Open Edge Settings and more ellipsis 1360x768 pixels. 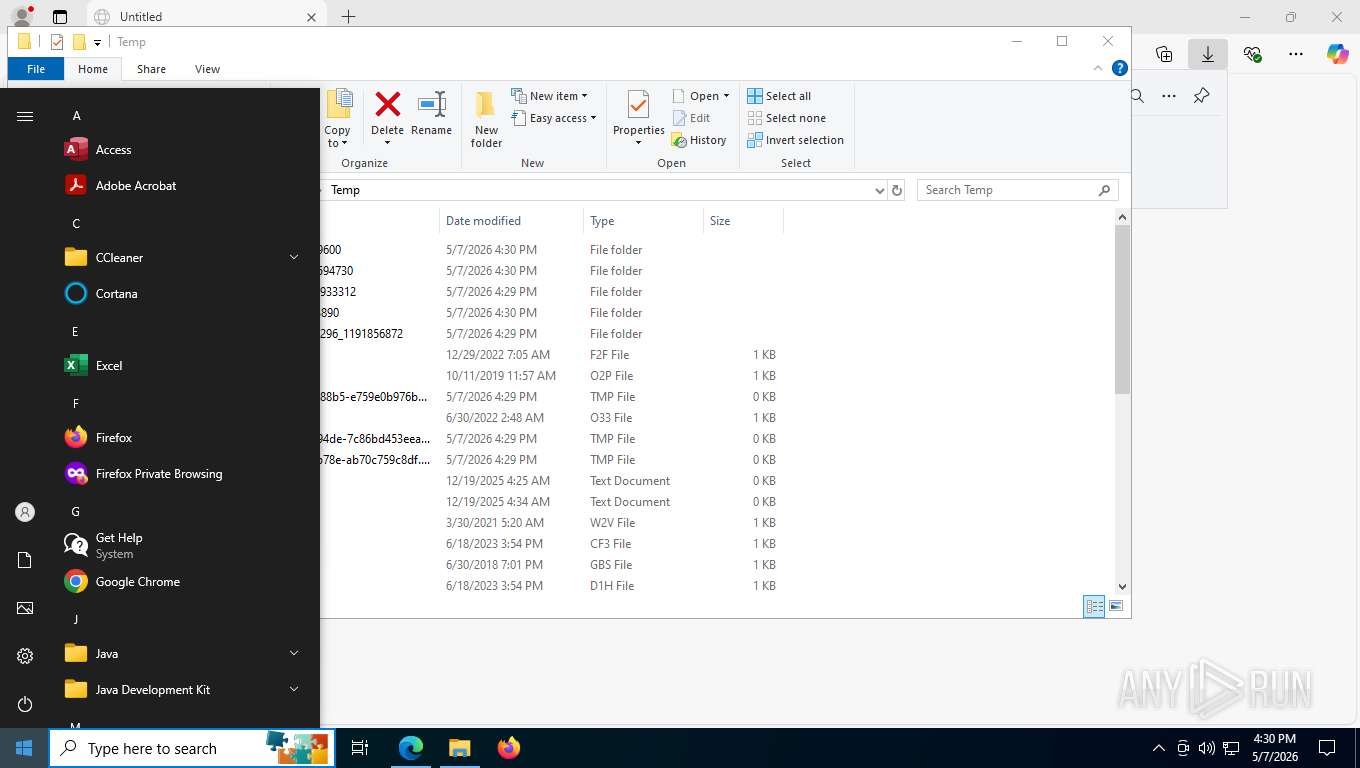(x=1296, y=54)
